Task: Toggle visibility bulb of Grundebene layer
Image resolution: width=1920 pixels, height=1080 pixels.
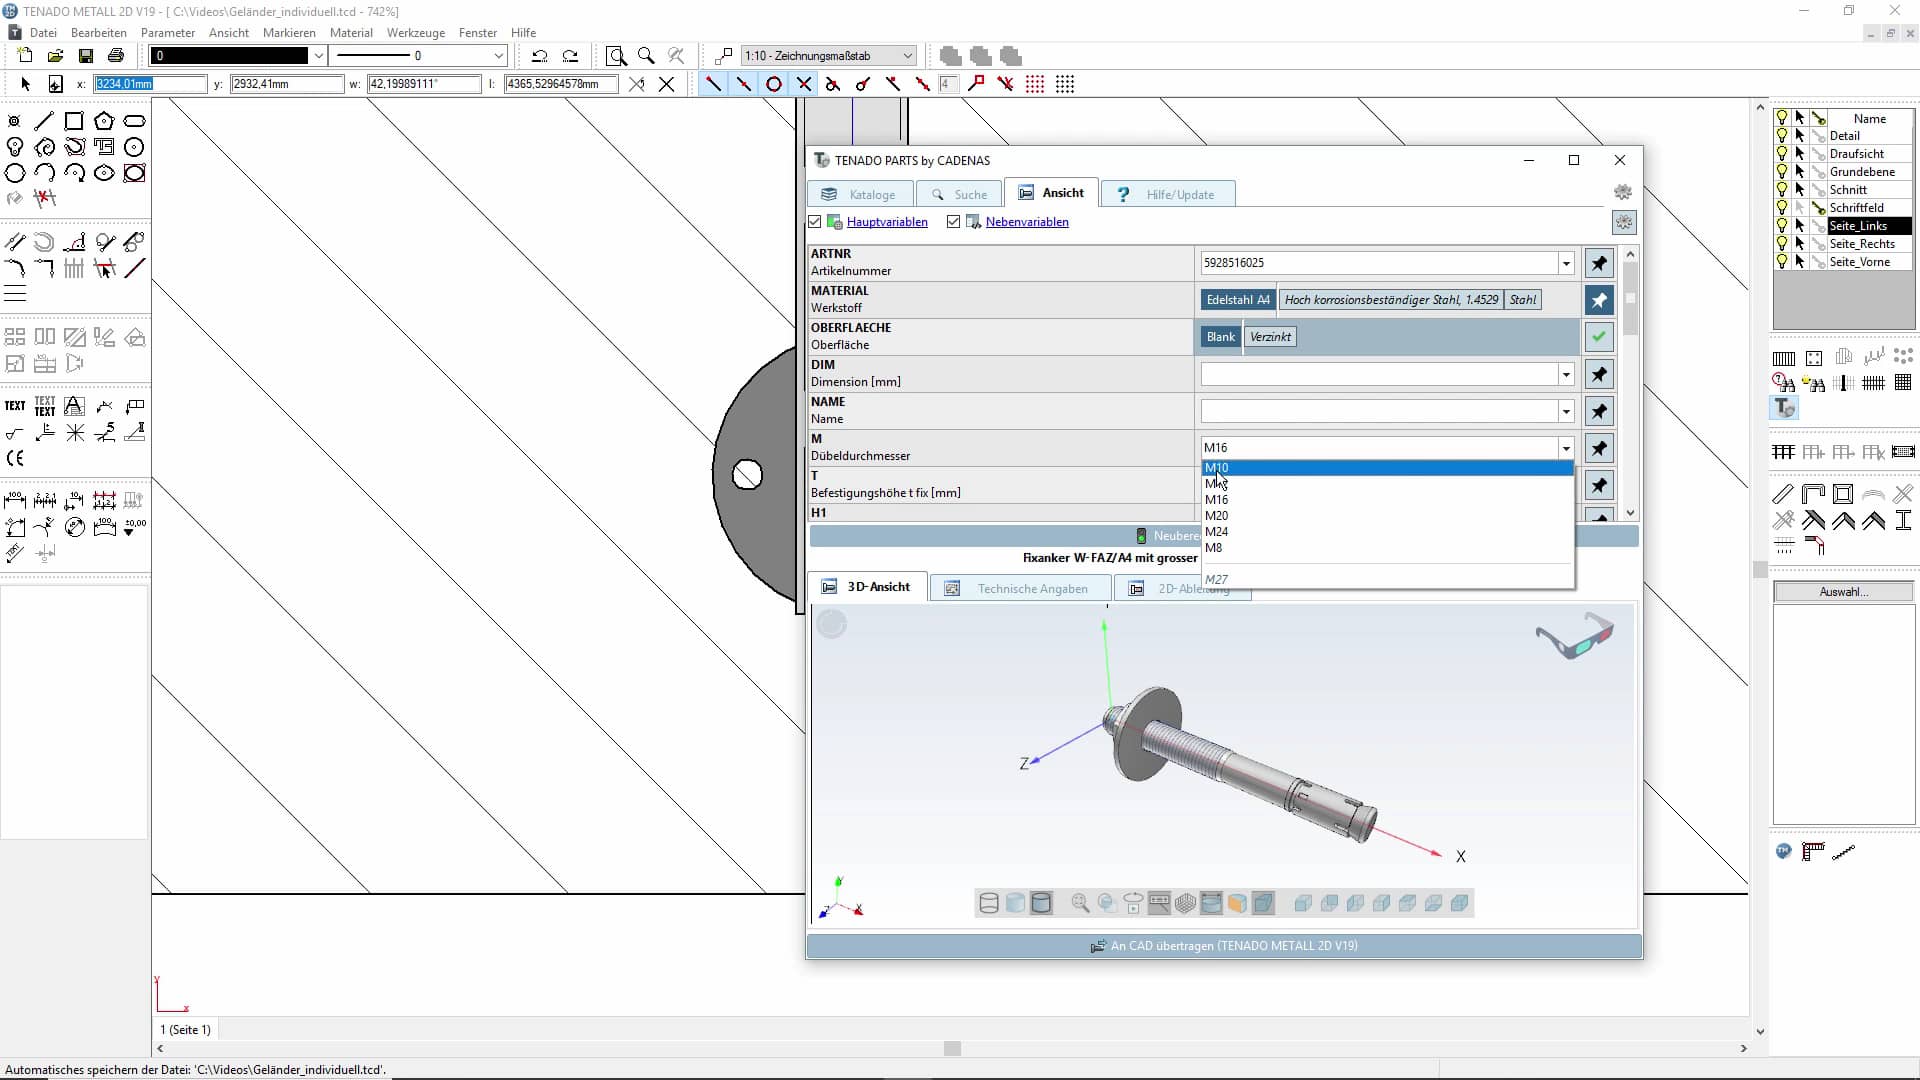Action: pyautogui.click(x=1782, y=172)
